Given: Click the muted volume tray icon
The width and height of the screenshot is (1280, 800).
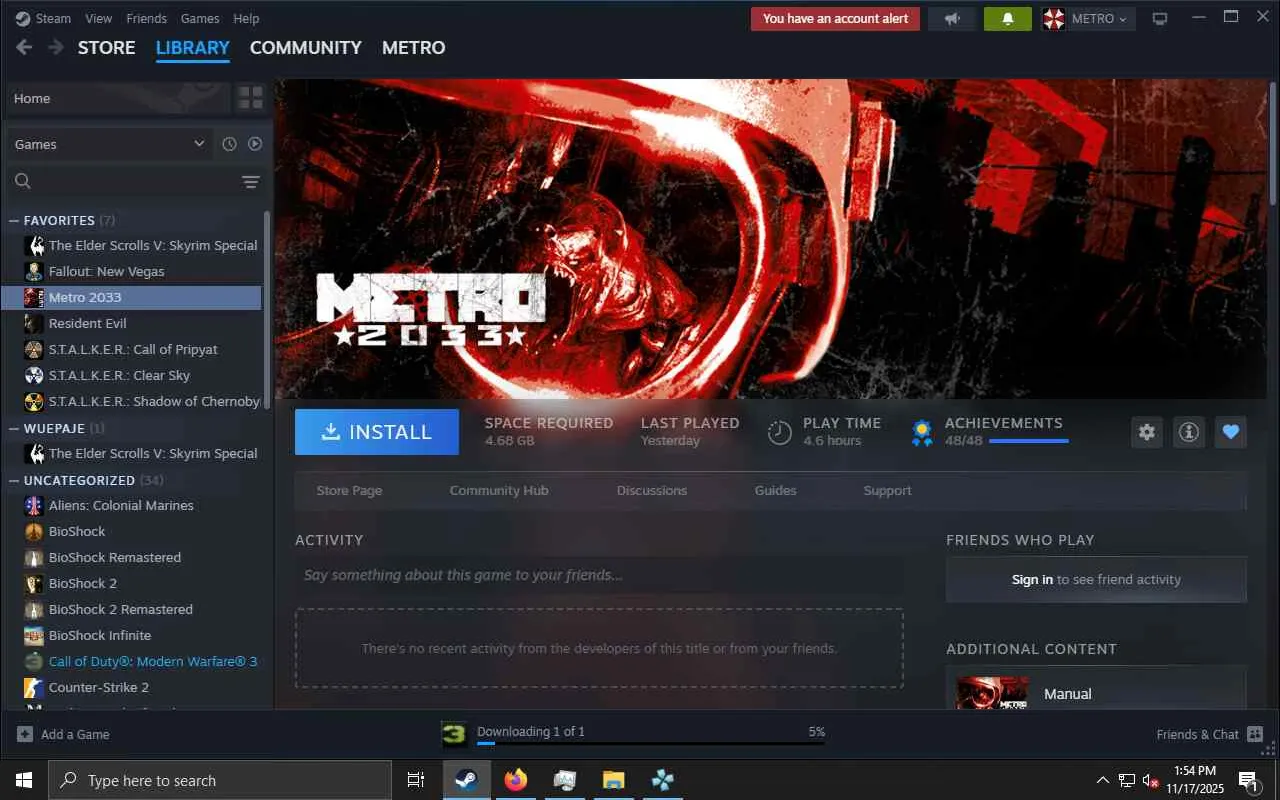Looking at the screenshot, I should 1151,780.
